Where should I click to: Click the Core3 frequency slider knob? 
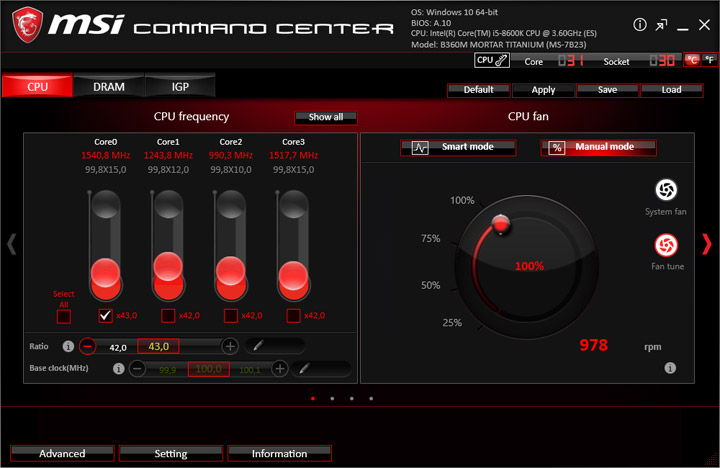tap(293, 276)
